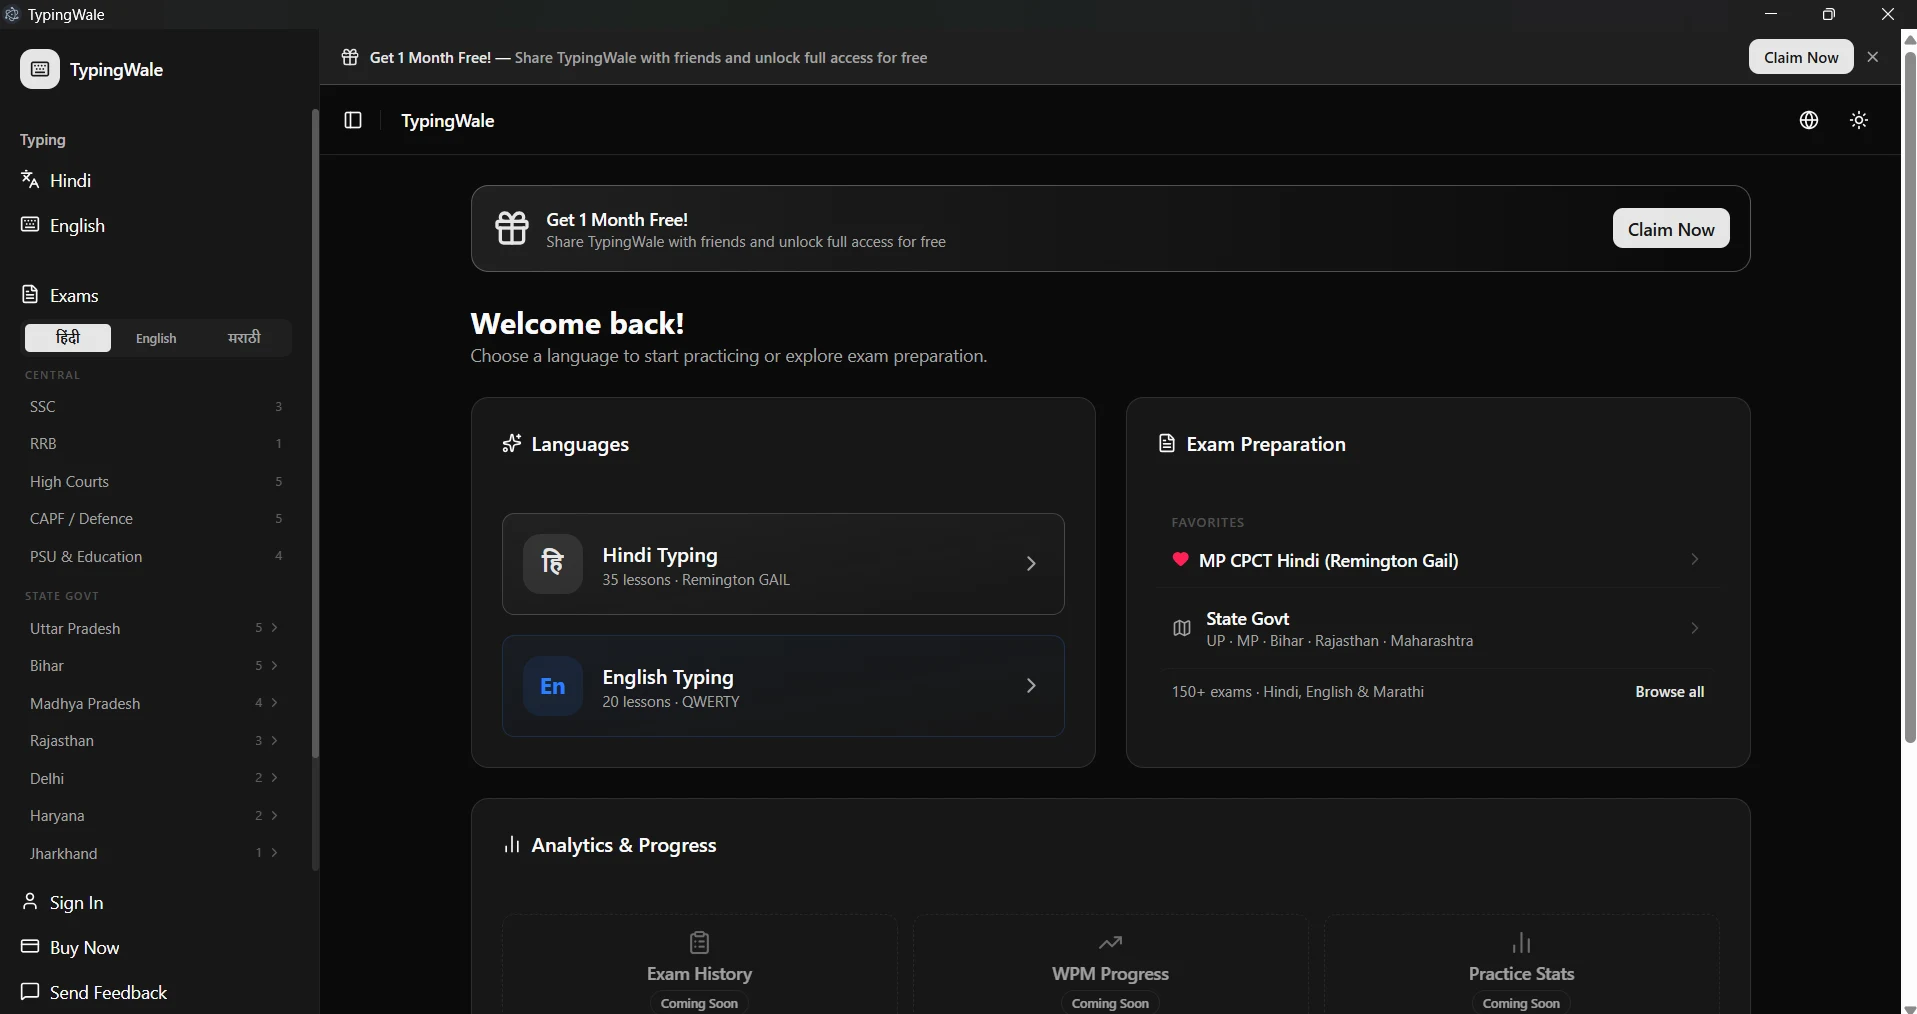This screenshot has width=1917, height=1014.
Task: Open the Browse all exams link
Action: point(1669,692)
